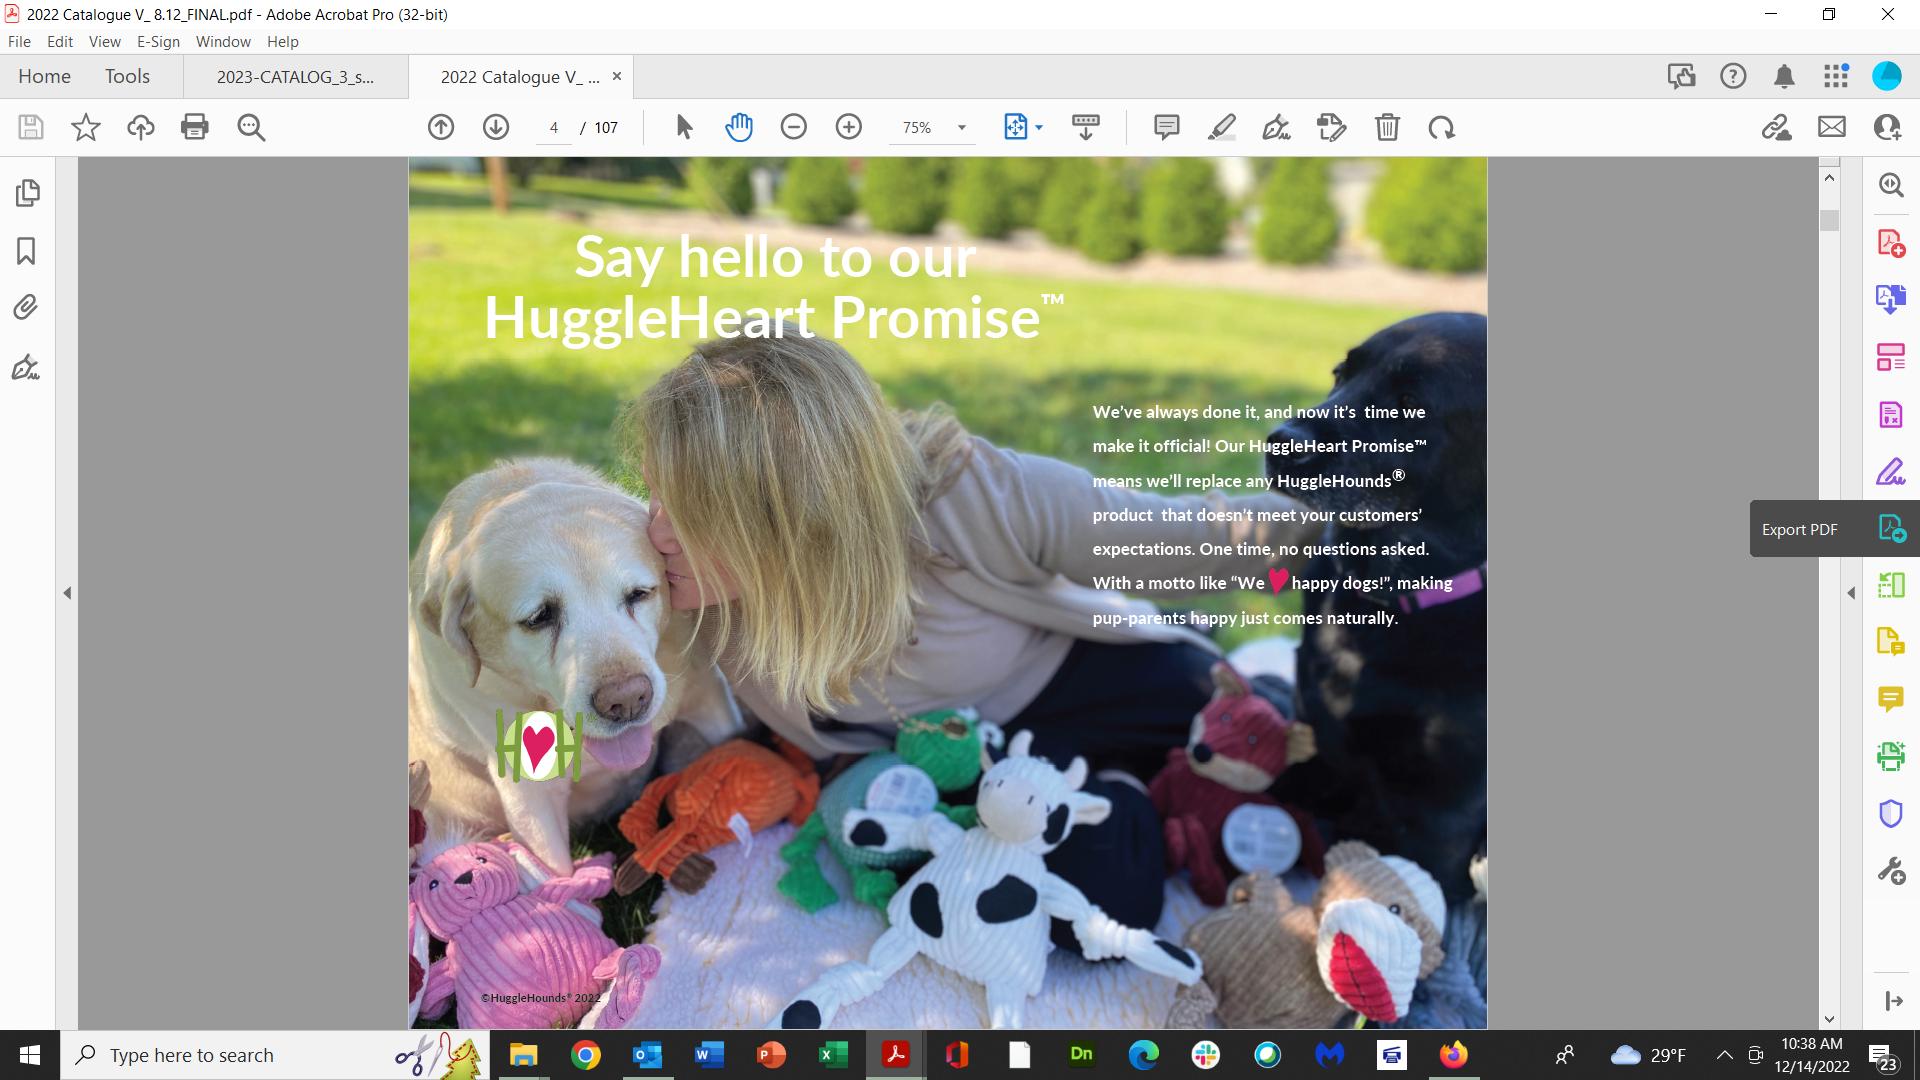Open the Sign document toolbar icon
This screenshot has height=1080, width=1920.
point(1277,127)
